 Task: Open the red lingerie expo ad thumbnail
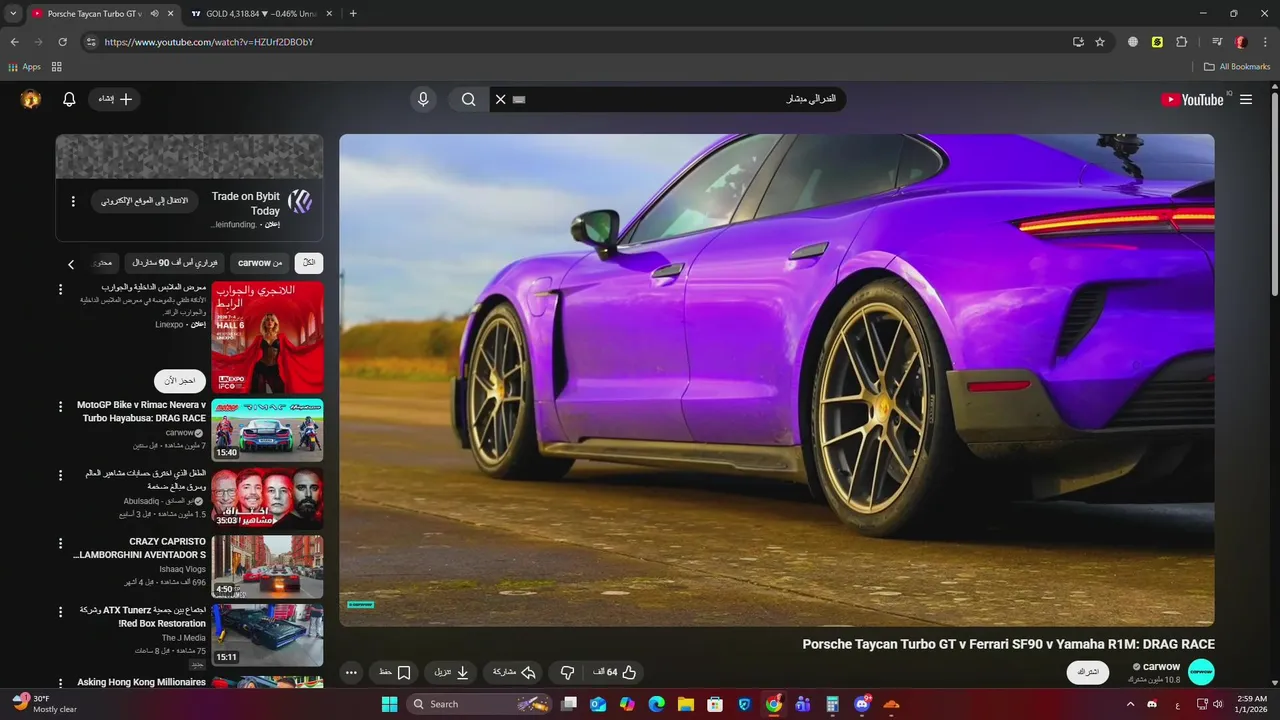point(267,338)
